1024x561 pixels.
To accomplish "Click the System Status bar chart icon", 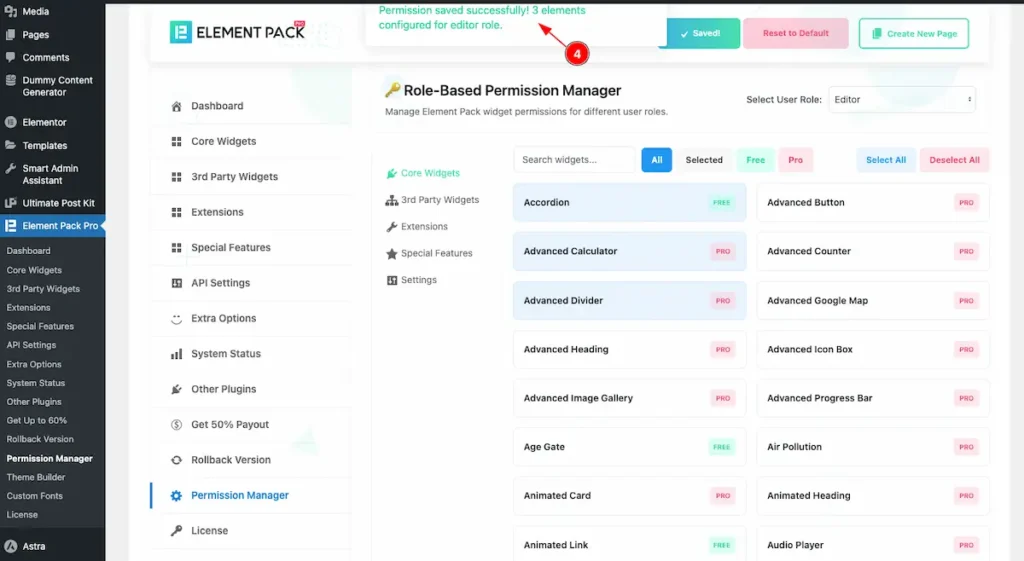I will coord(177,354).
